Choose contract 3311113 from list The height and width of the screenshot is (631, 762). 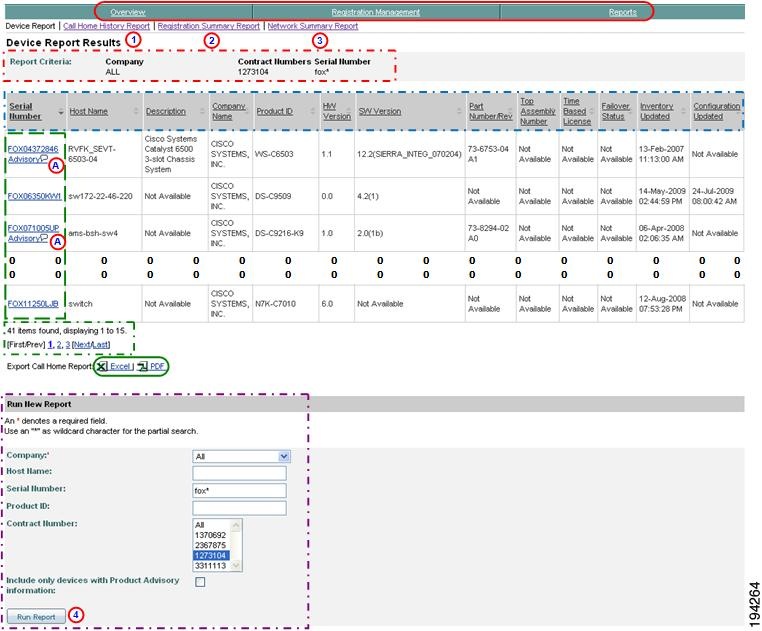[211, 566]
